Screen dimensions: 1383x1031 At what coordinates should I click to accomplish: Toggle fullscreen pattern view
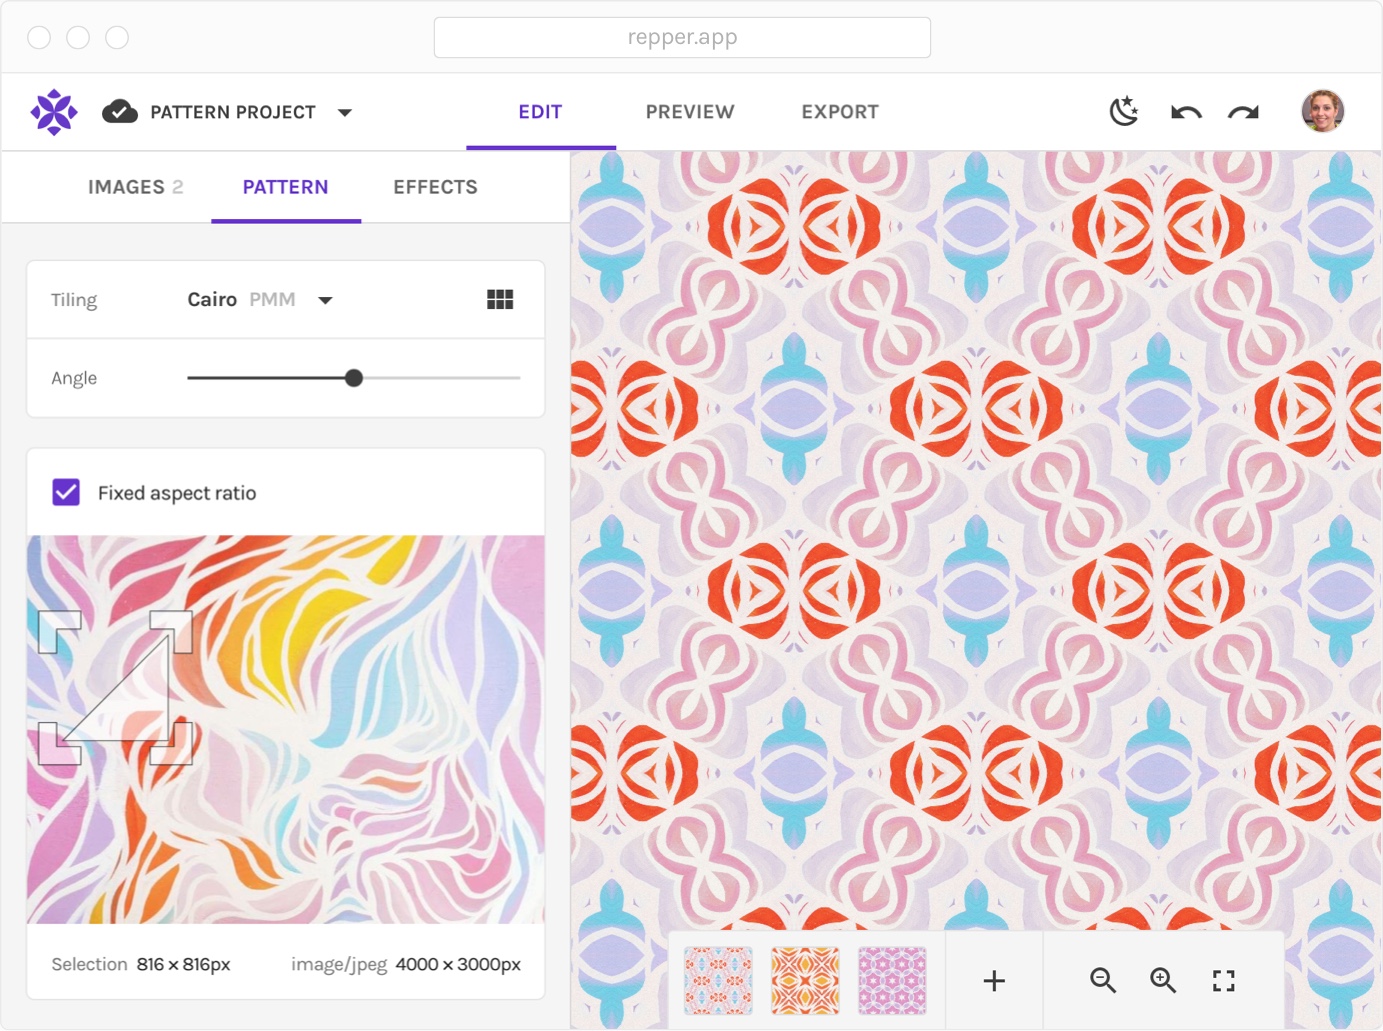1223,981
